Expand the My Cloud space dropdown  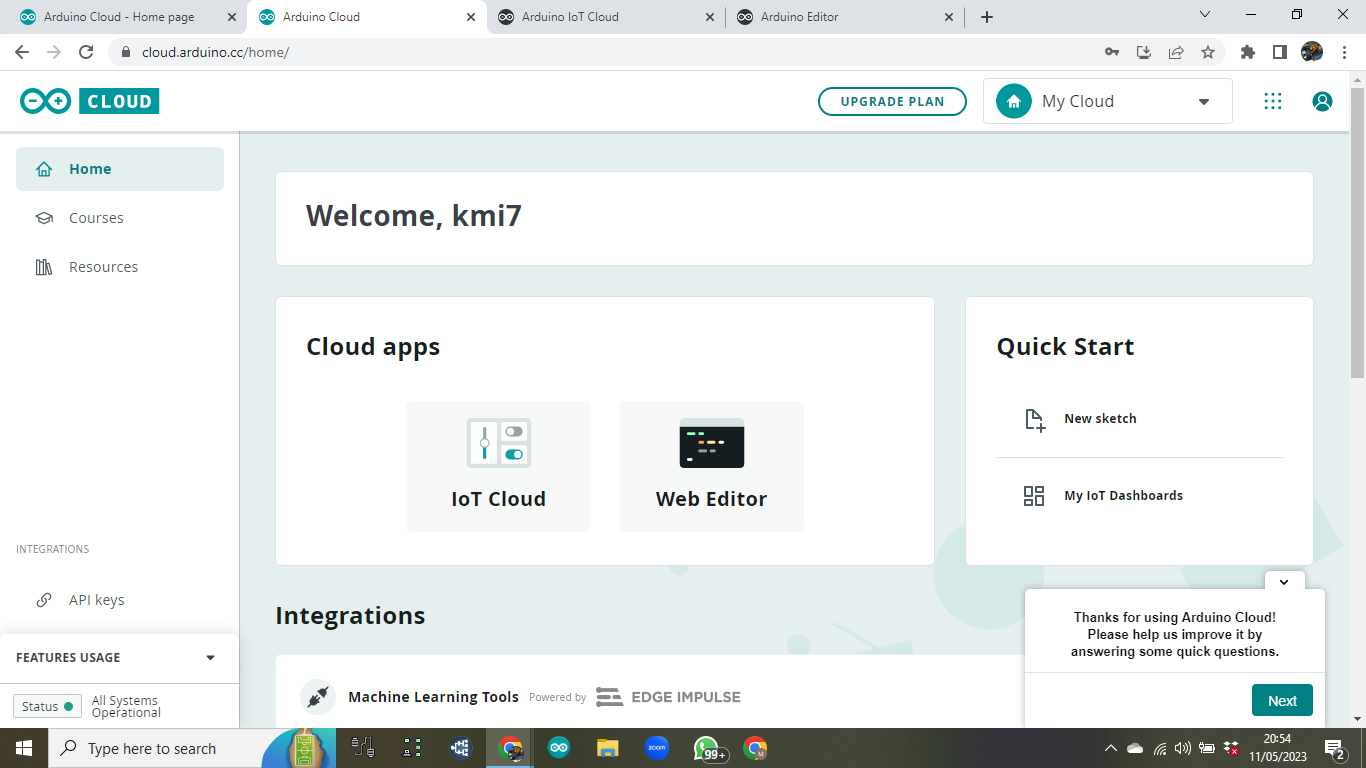[1204, 102]
